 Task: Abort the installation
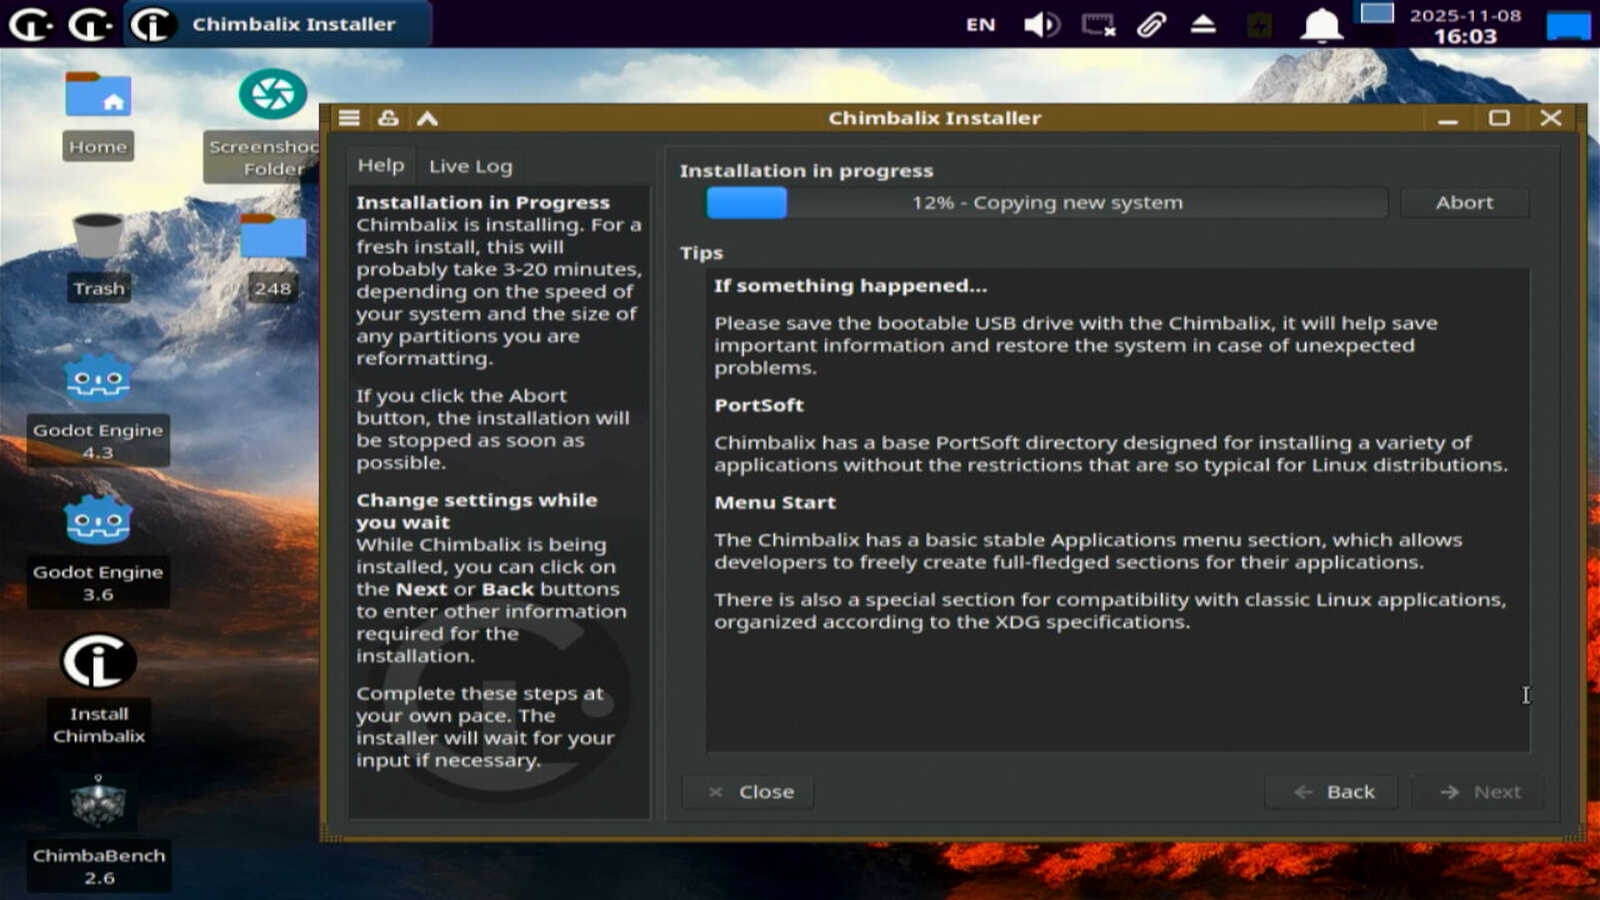[1464, 203]
